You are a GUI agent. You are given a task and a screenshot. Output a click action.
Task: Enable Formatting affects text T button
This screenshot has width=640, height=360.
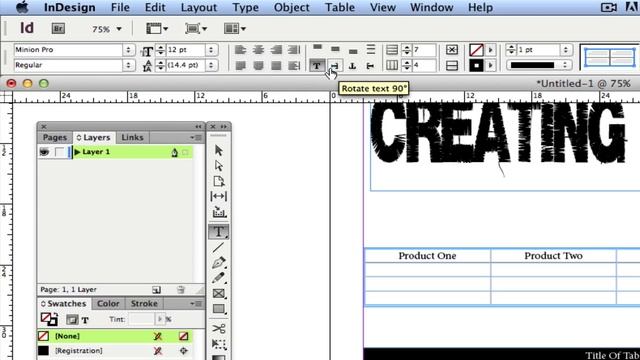pos(85,320)
